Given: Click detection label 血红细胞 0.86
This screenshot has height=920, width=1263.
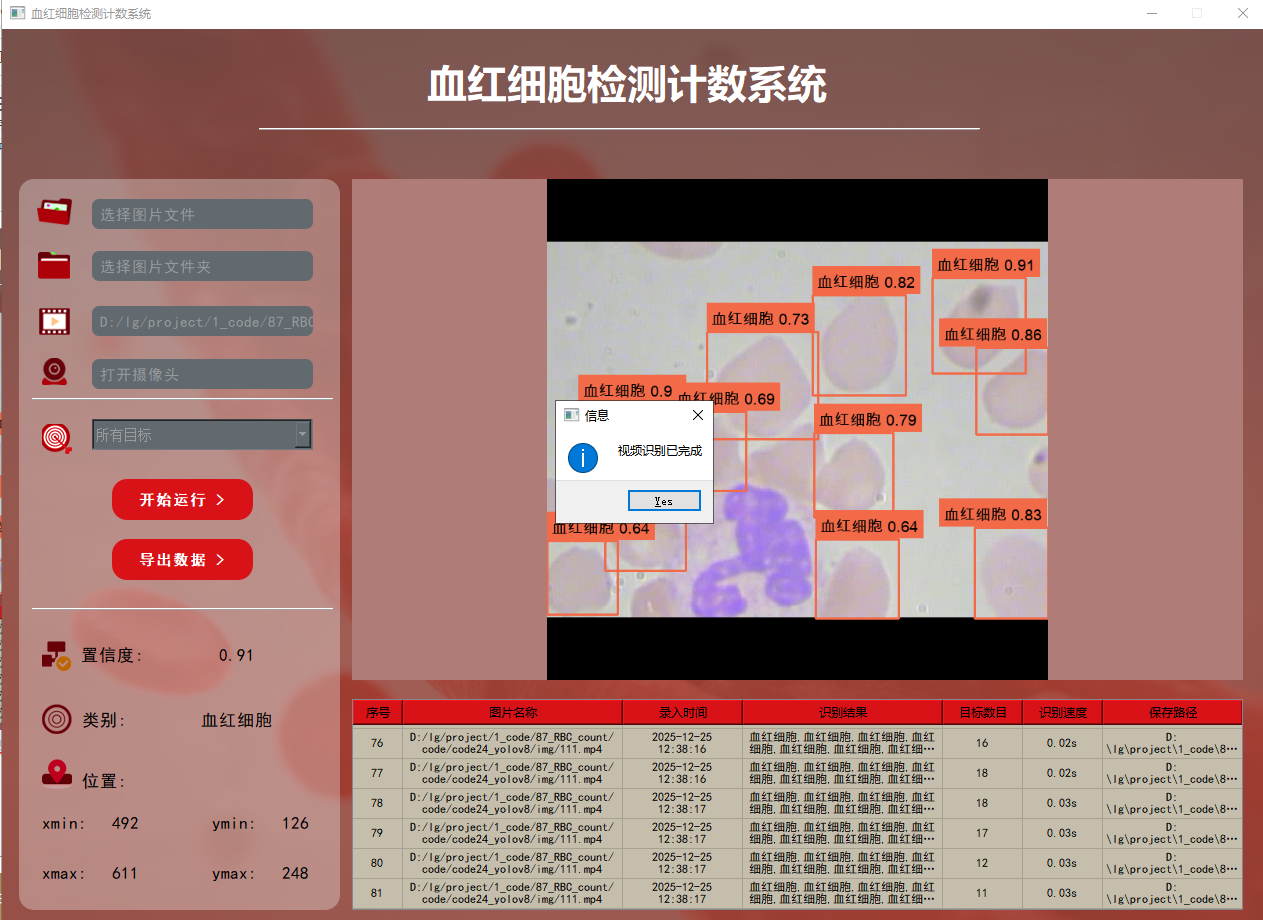Looking at the screenshot, I should coord(993,334).
